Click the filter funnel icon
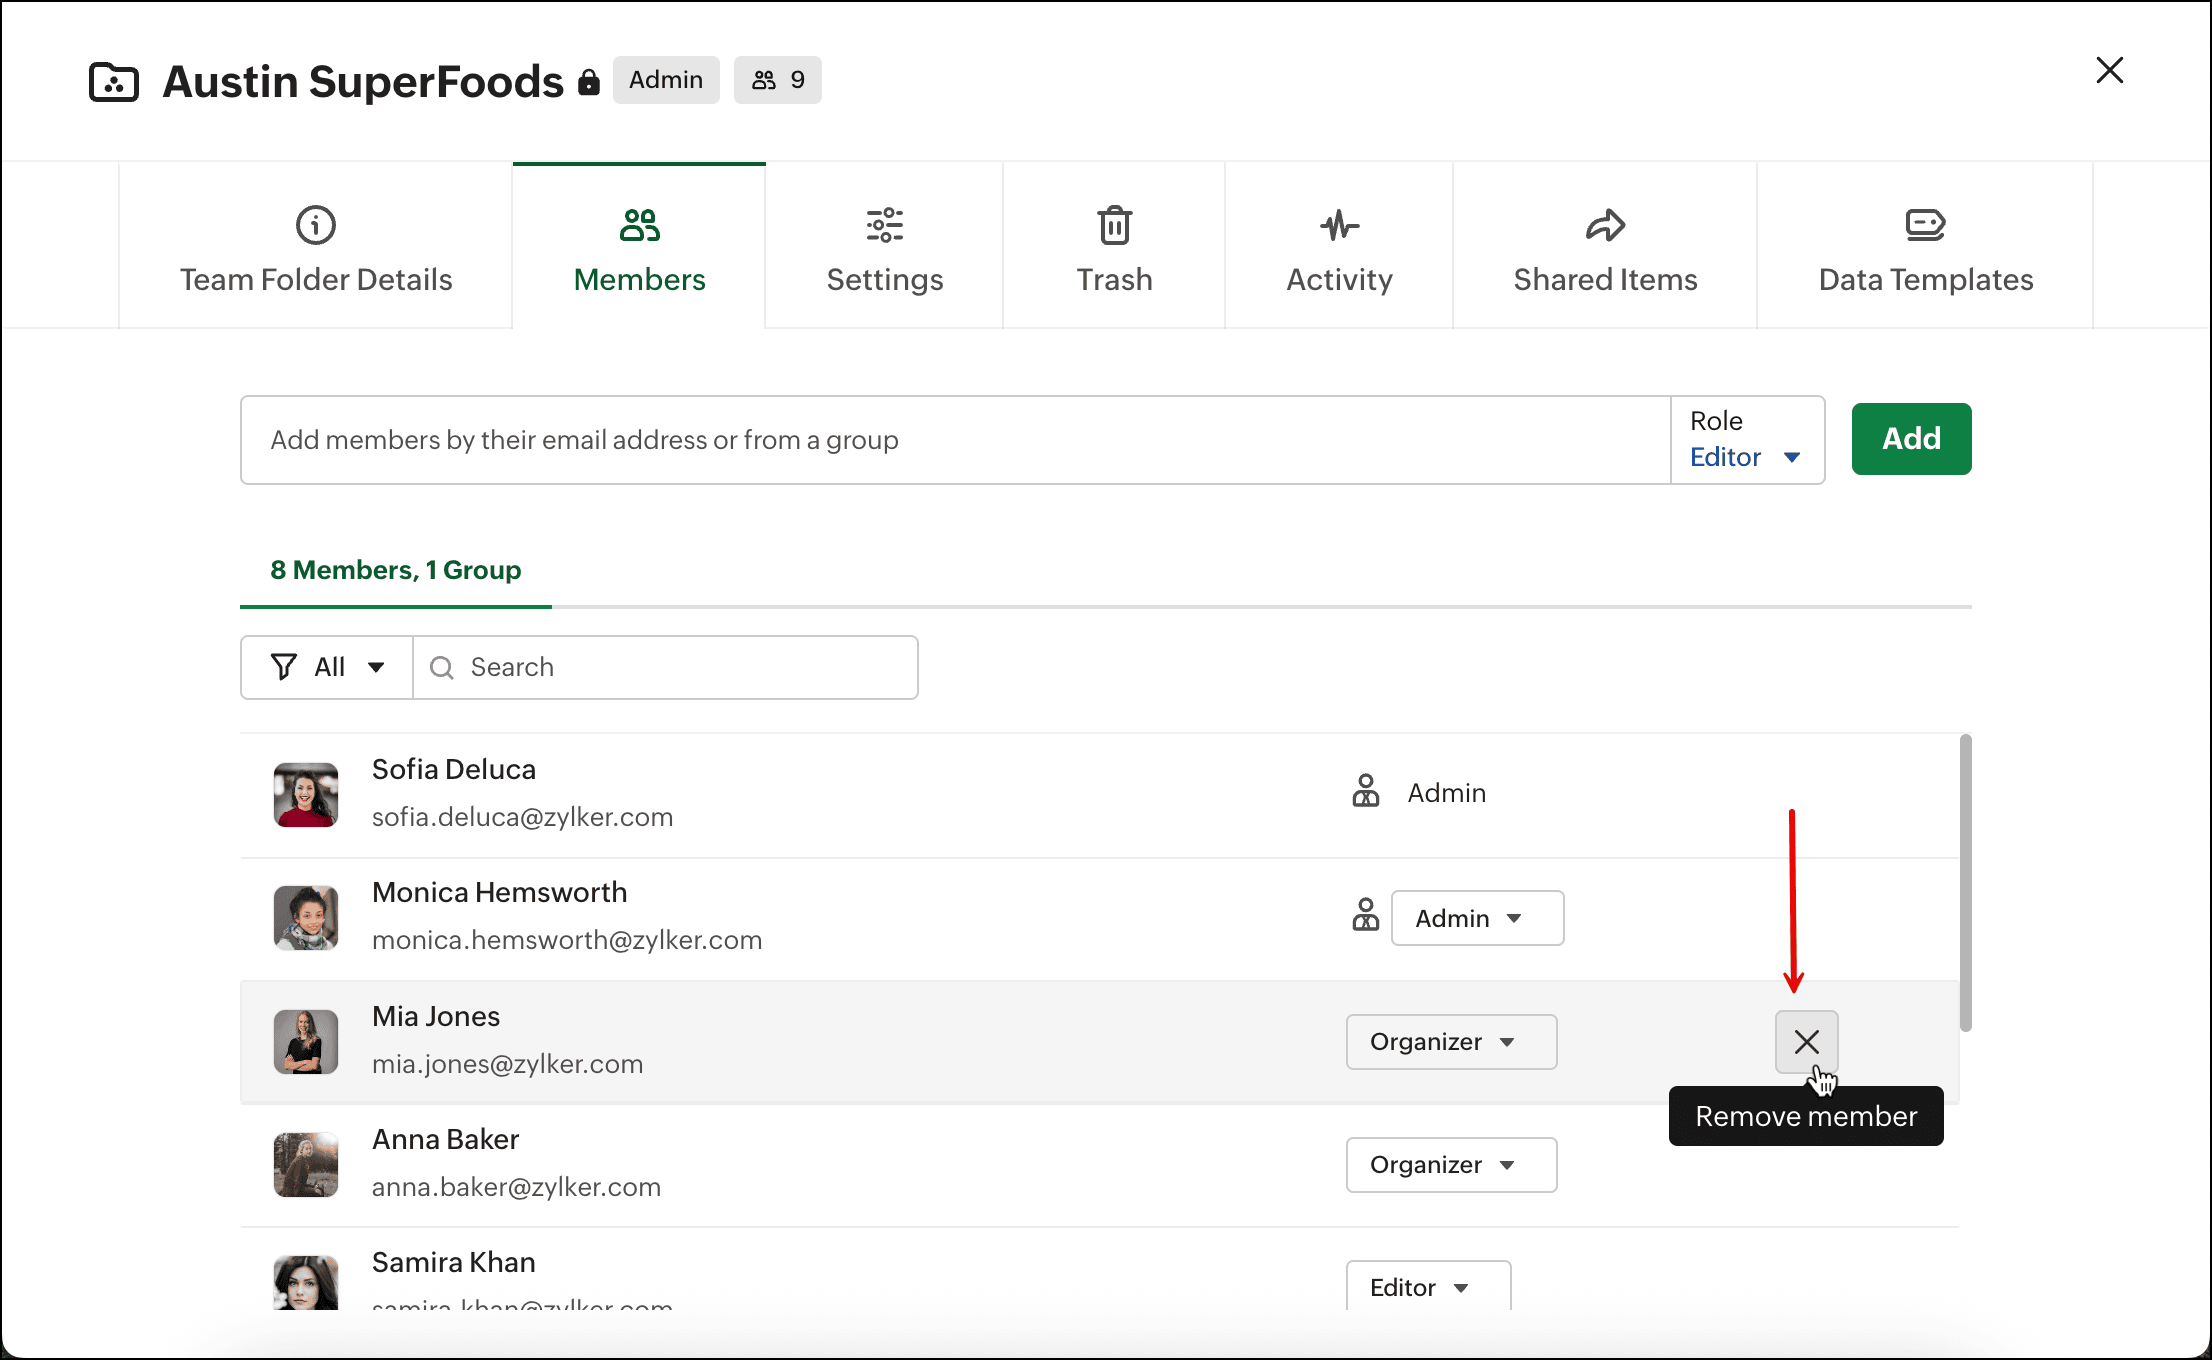Viewport: 2212px width, 1360px height. click(x=284, y=667)
